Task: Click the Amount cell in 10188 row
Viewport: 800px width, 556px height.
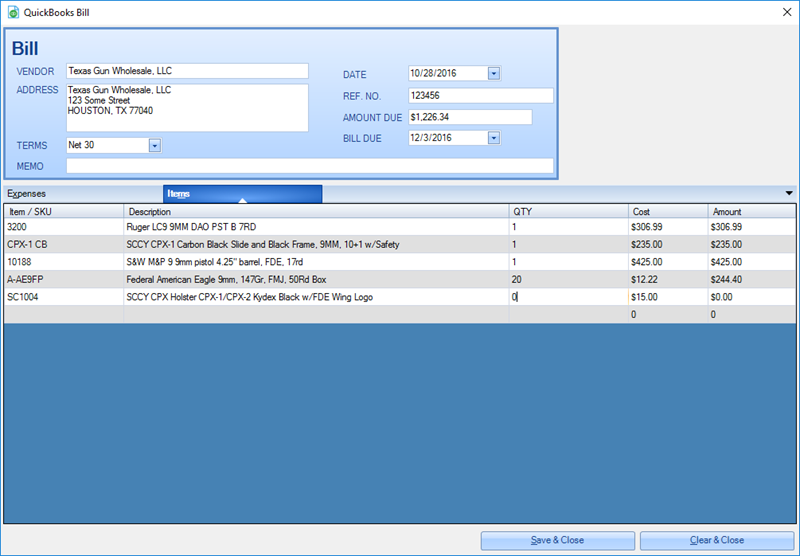Action: (752, 262)
